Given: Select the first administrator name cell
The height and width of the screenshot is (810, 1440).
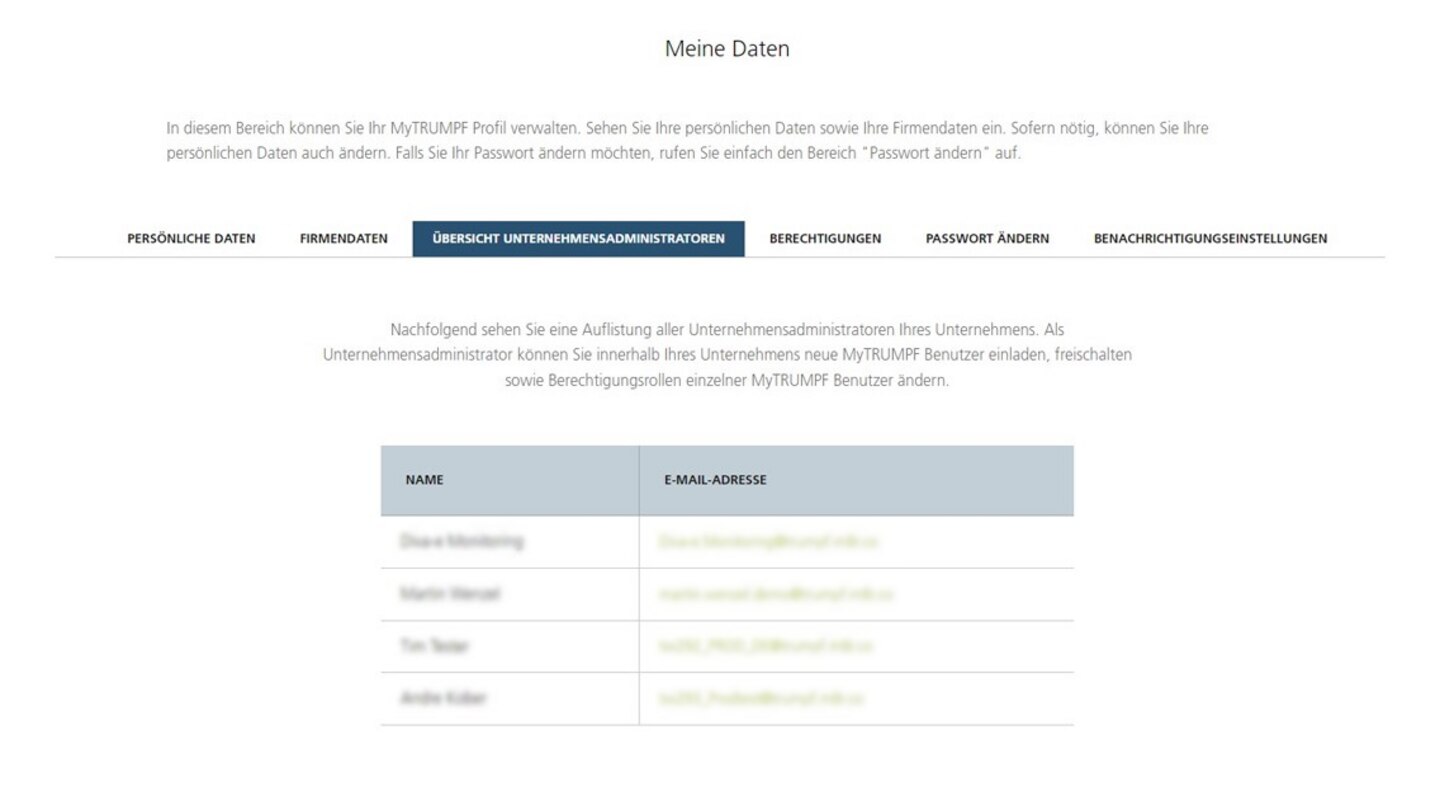Looking at the screenshot, I should pyautogui.click(x=461, y=542).
